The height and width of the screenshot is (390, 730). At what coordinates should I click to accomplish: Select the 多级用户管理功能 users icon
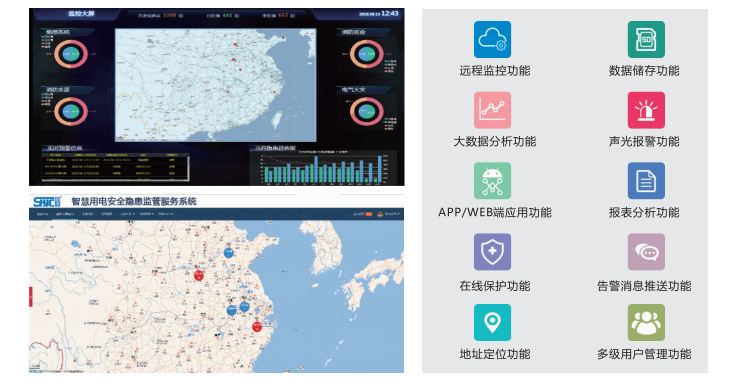pos(646,323)
